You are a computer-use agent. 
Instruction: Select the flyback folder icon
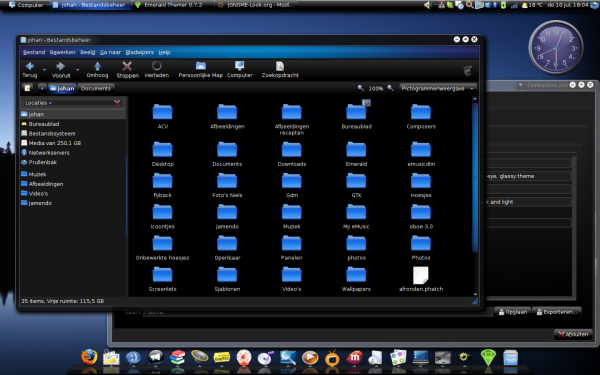163,181
